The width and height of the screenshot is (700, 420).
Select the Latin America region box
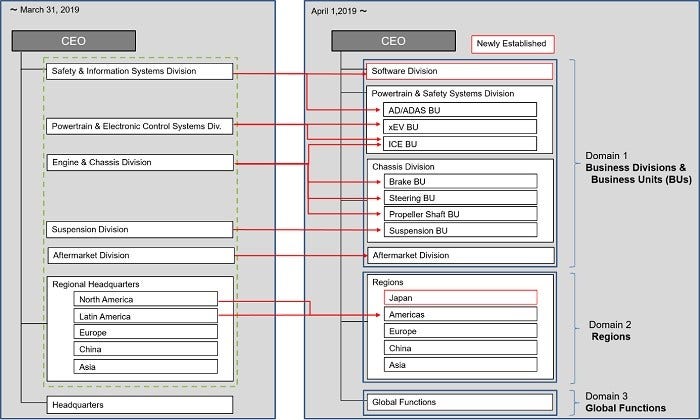[x=145, y=316]
